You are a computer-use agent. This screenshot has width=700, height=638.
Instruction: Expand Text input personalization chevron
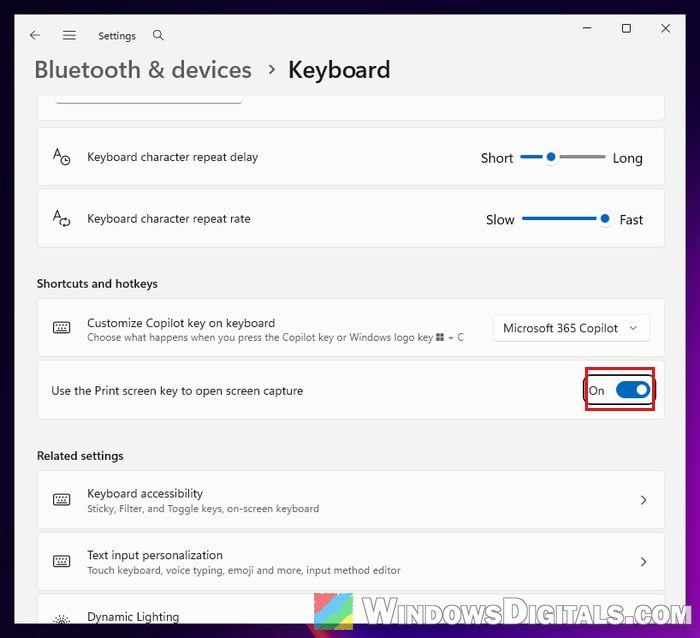point(643,562)
